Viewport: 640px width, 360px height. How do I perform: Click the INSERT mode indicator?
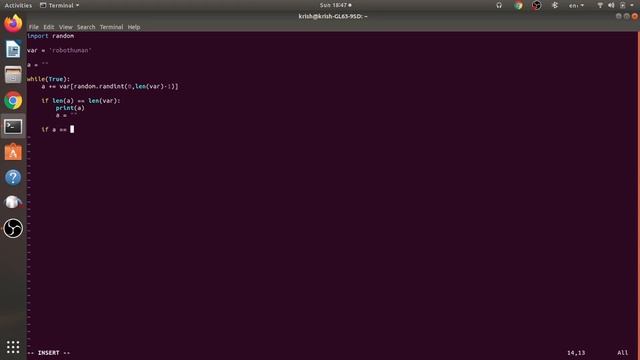click(49, 353)
